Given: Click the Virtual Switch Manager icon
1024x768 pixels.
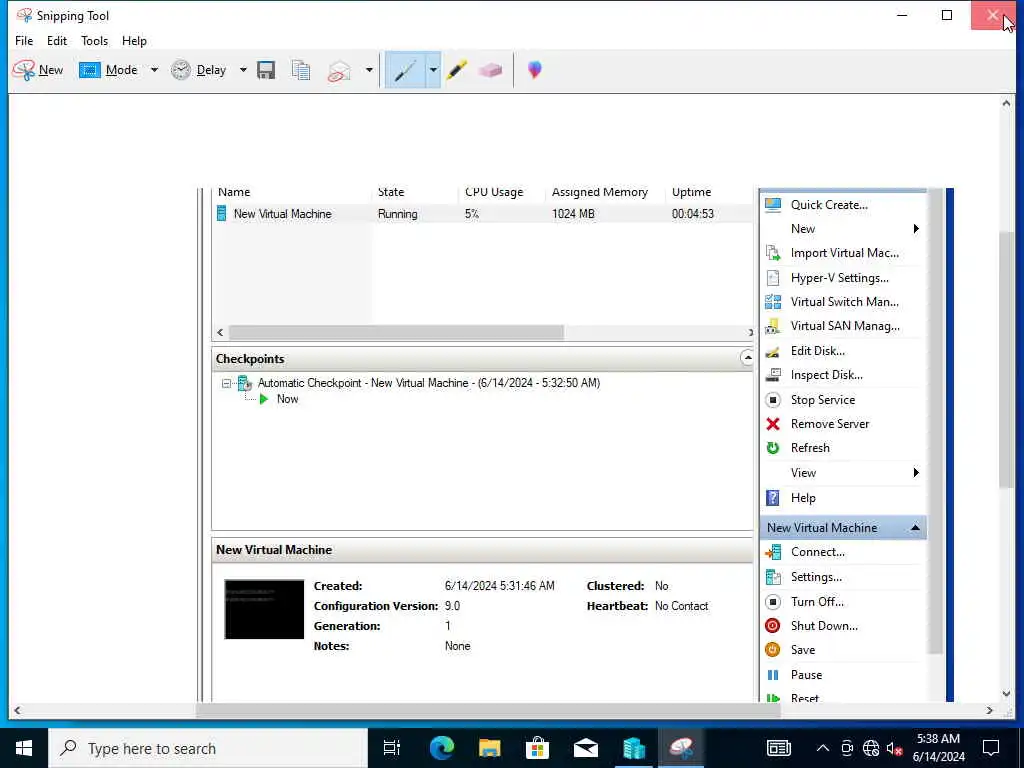Looking at the screenshot, I should pos(773,302).
